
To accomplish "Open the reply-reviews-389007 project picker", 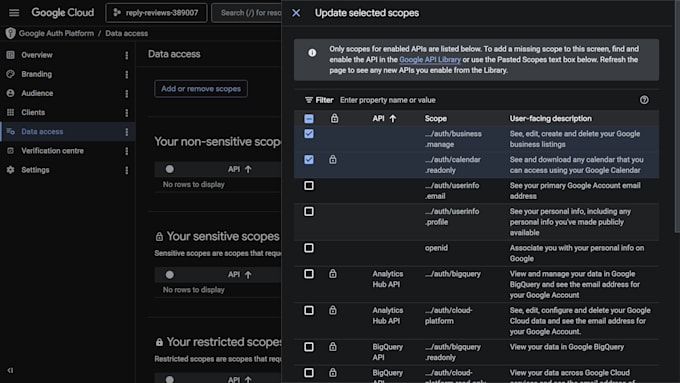I will 156,13.
